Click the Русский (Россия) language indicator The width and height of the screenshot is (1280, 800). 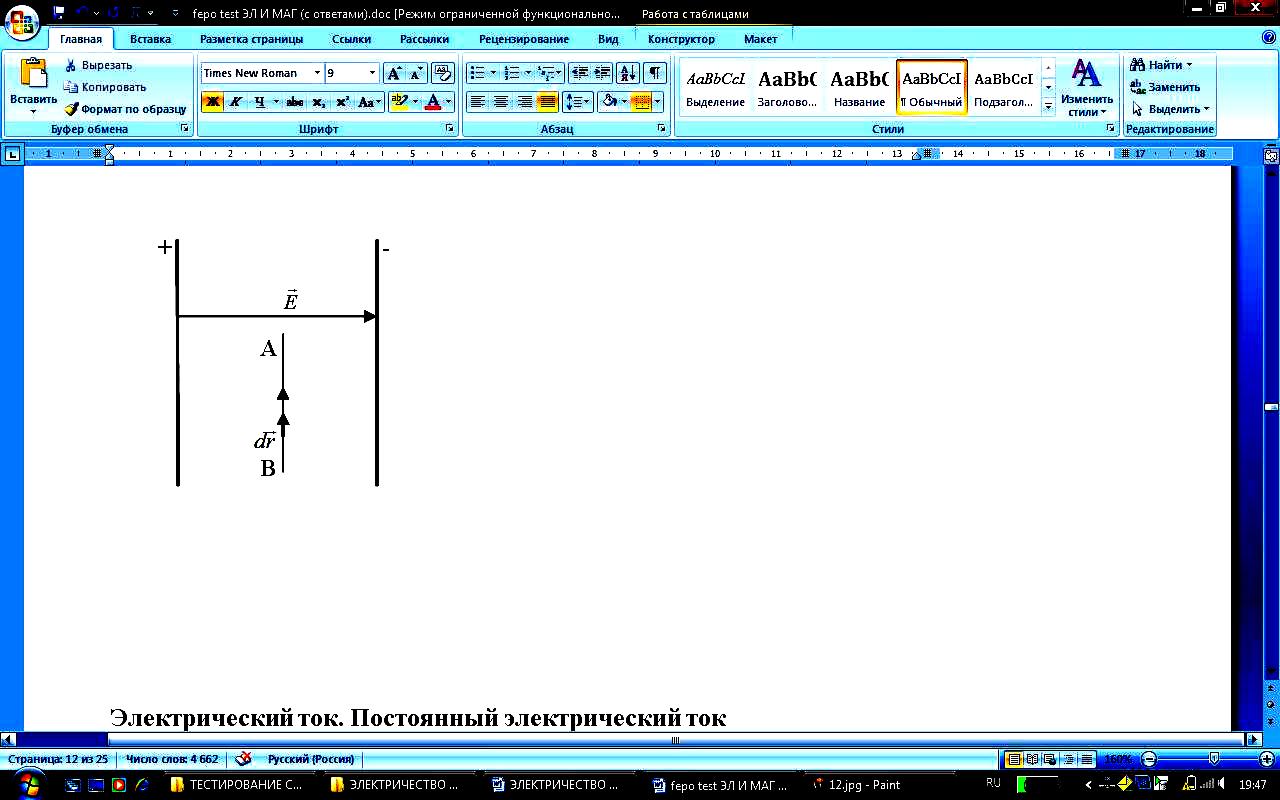(x=310, y=759)
